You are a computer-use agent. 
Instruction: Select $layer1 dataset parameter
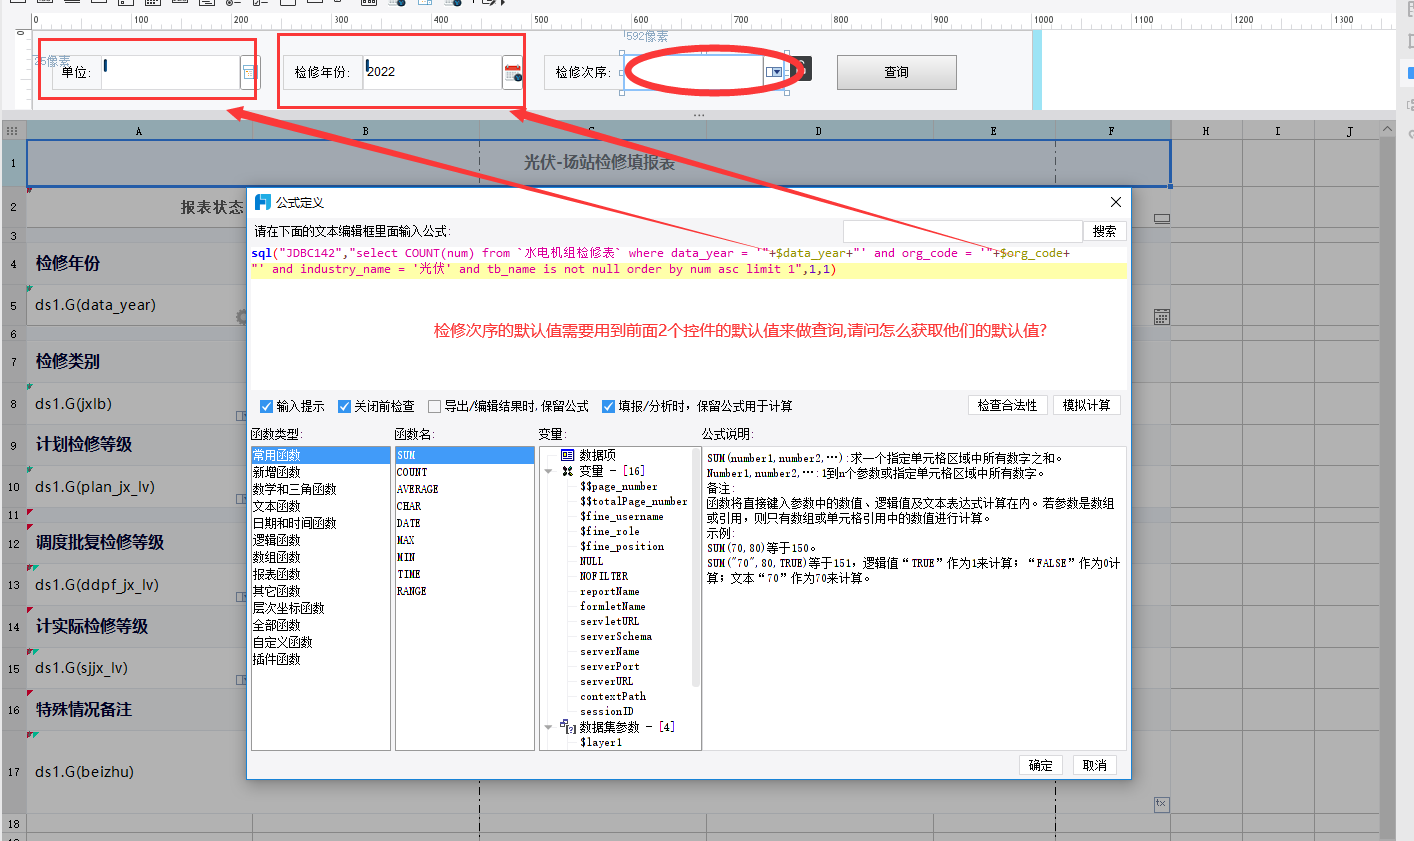pos(600,742)
